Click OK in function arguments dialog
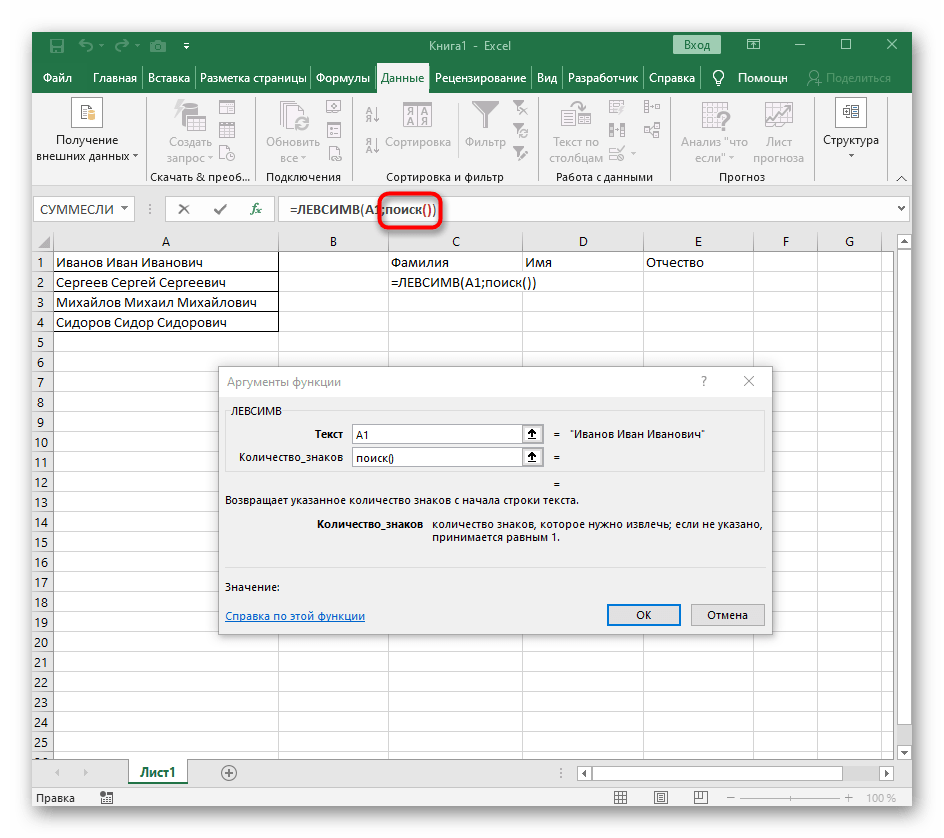 pos(644,615)
